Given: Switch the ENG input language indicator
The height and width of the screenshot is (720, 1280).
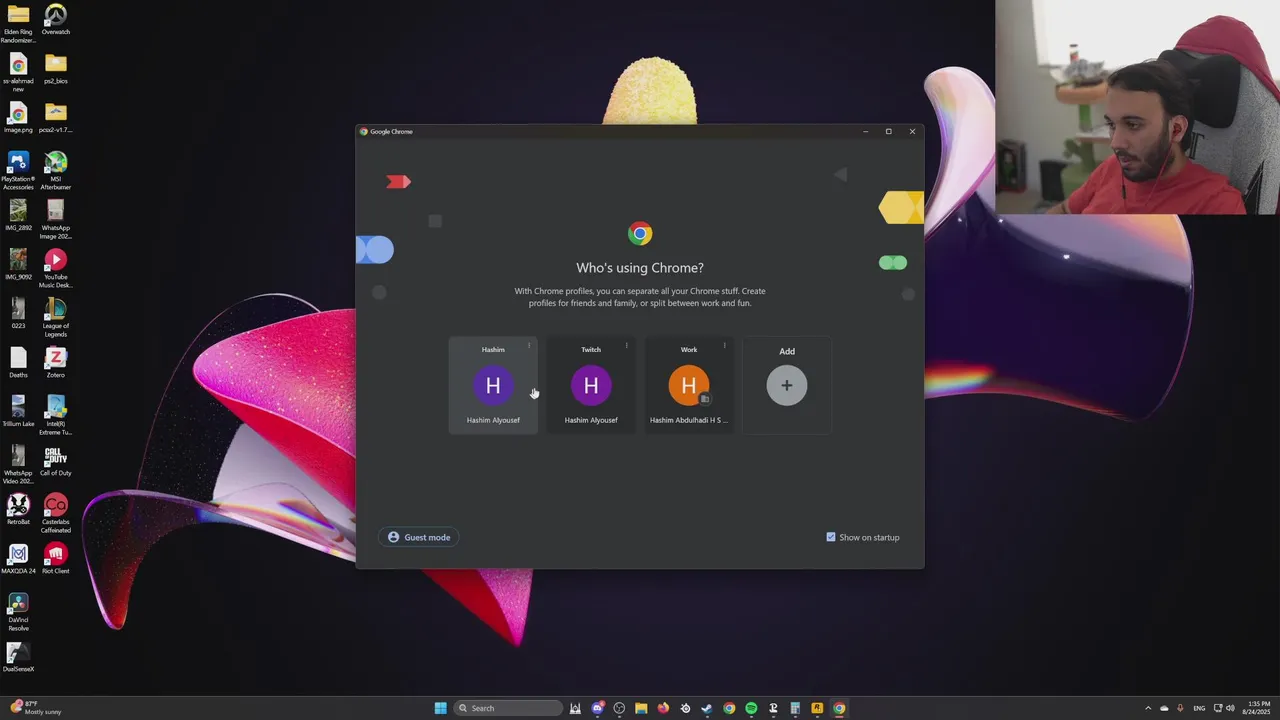Looking at the screenshot, I should click(x=1199, y=708).
